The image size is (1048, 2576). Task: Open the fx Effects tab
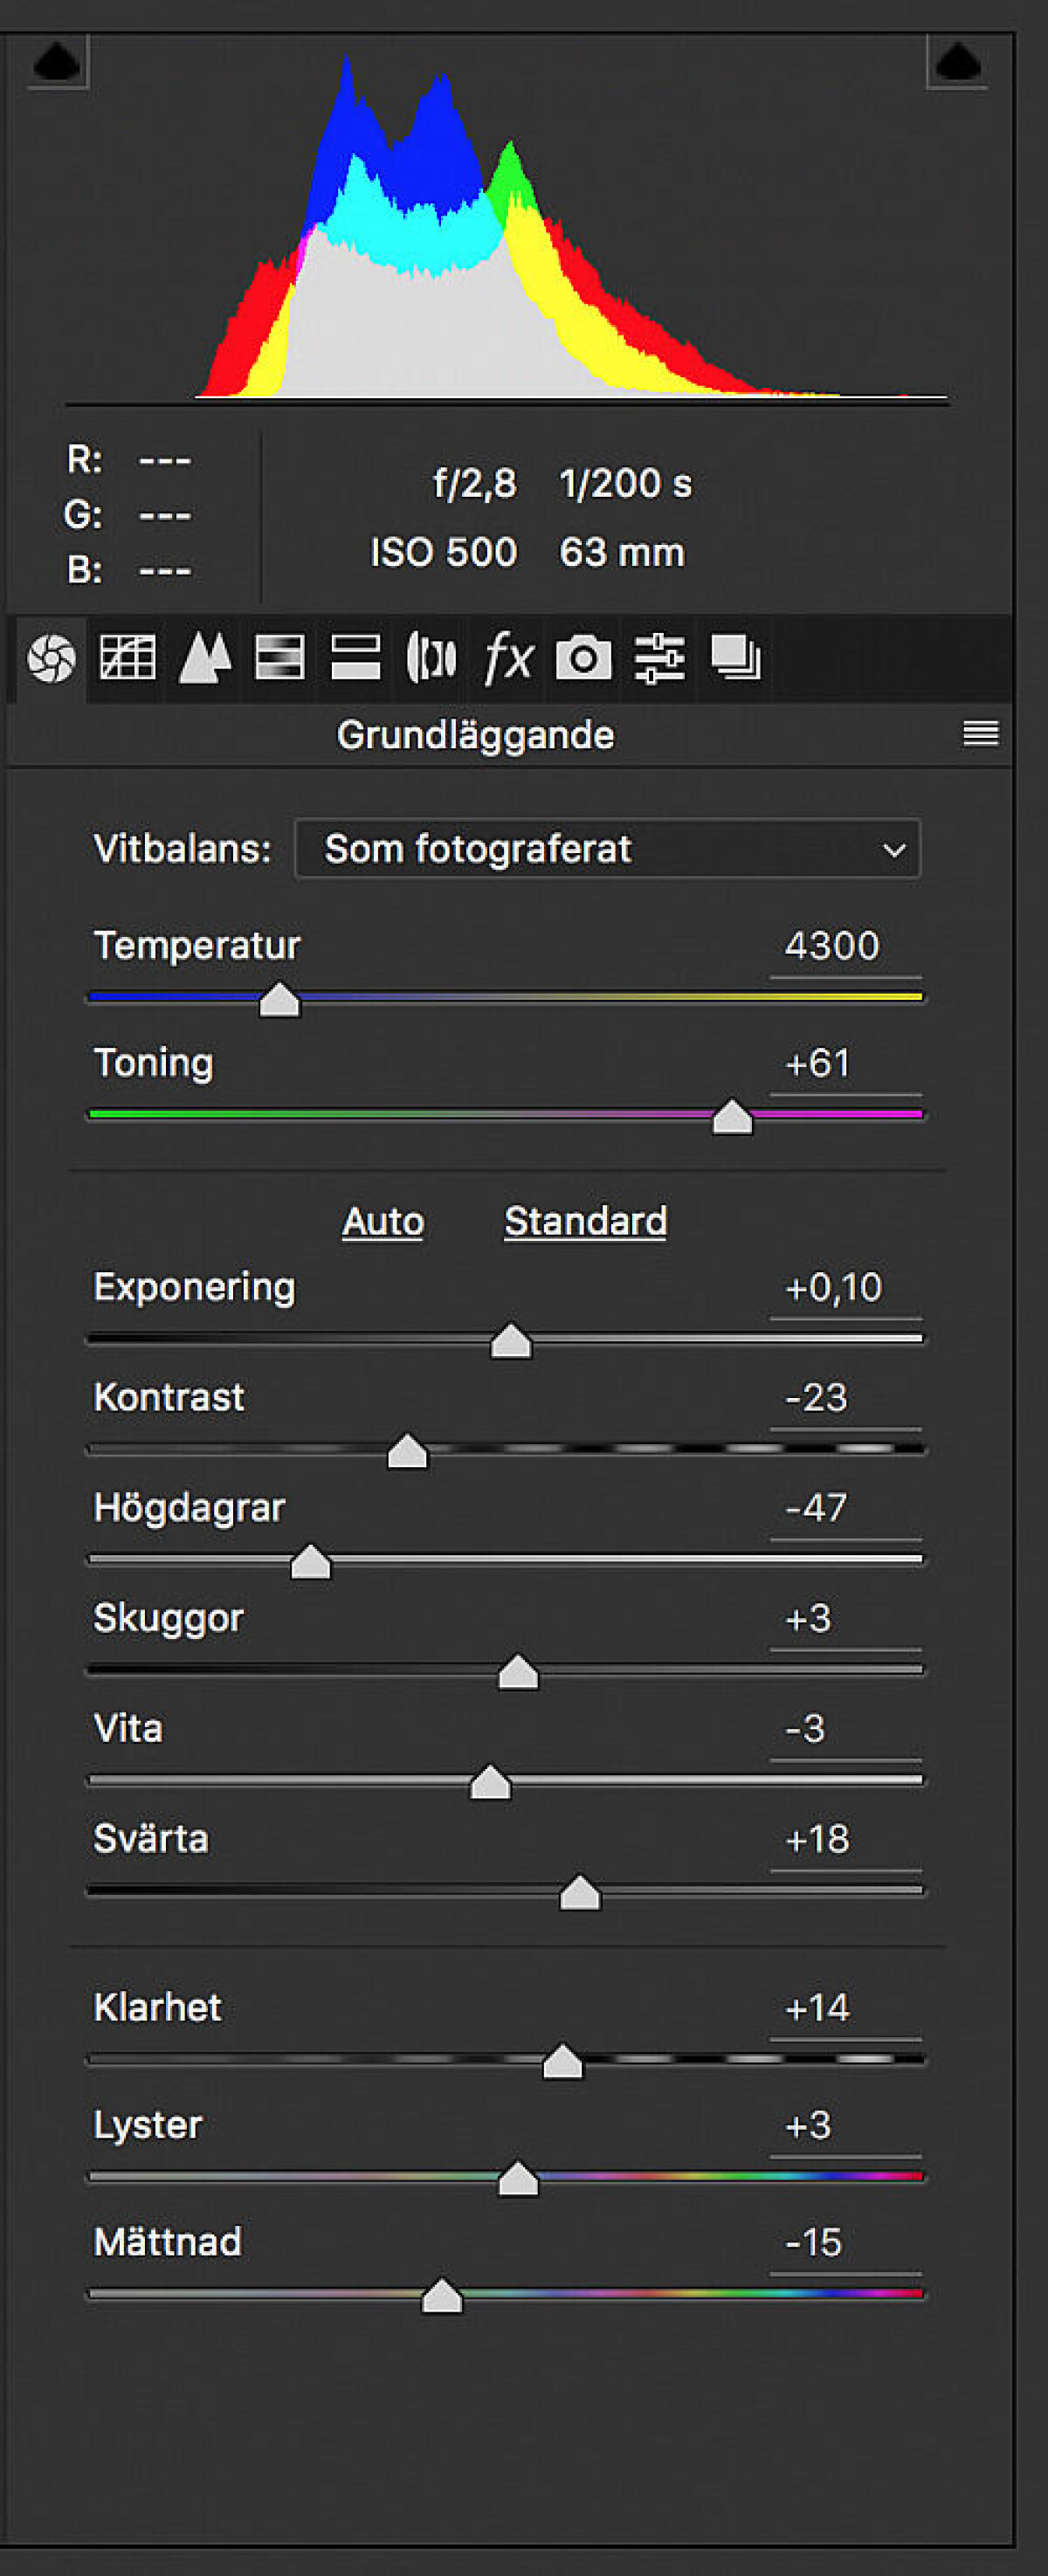click(507, 658)
